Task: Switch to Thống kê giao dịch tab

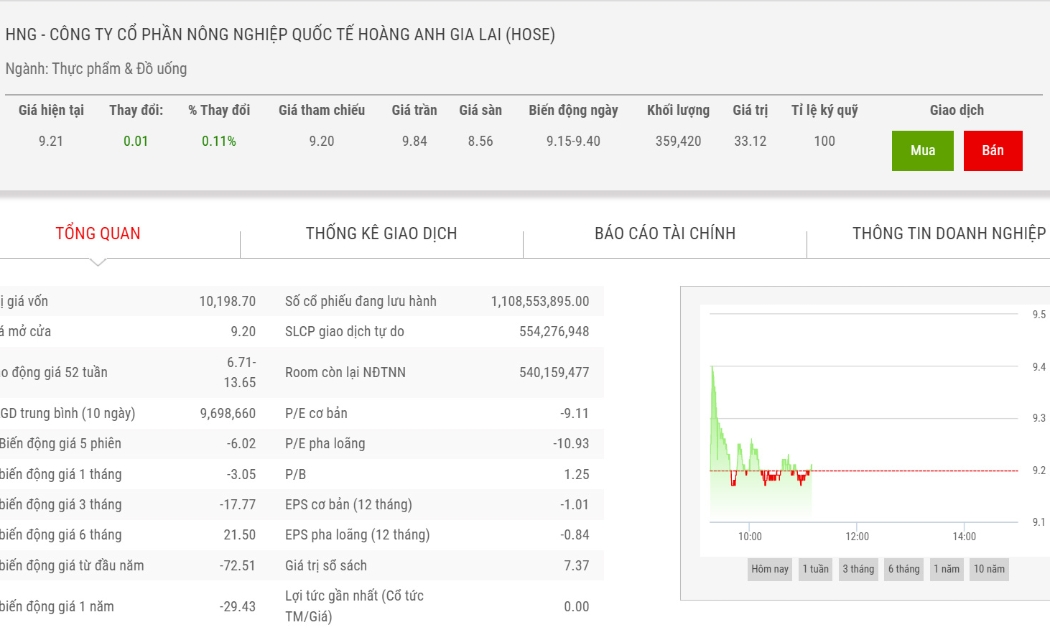Action: 382,233
